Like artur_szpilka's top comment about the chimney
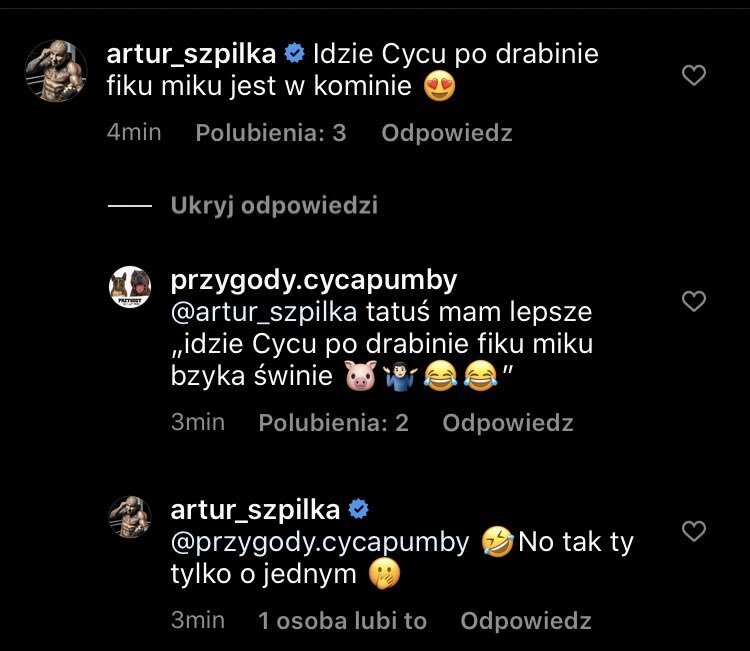 point(693,75)
